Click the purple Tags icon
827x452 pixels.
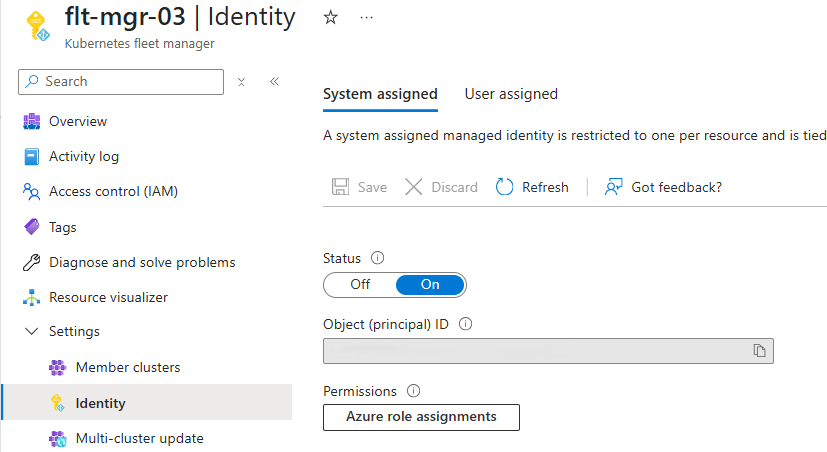32,227
